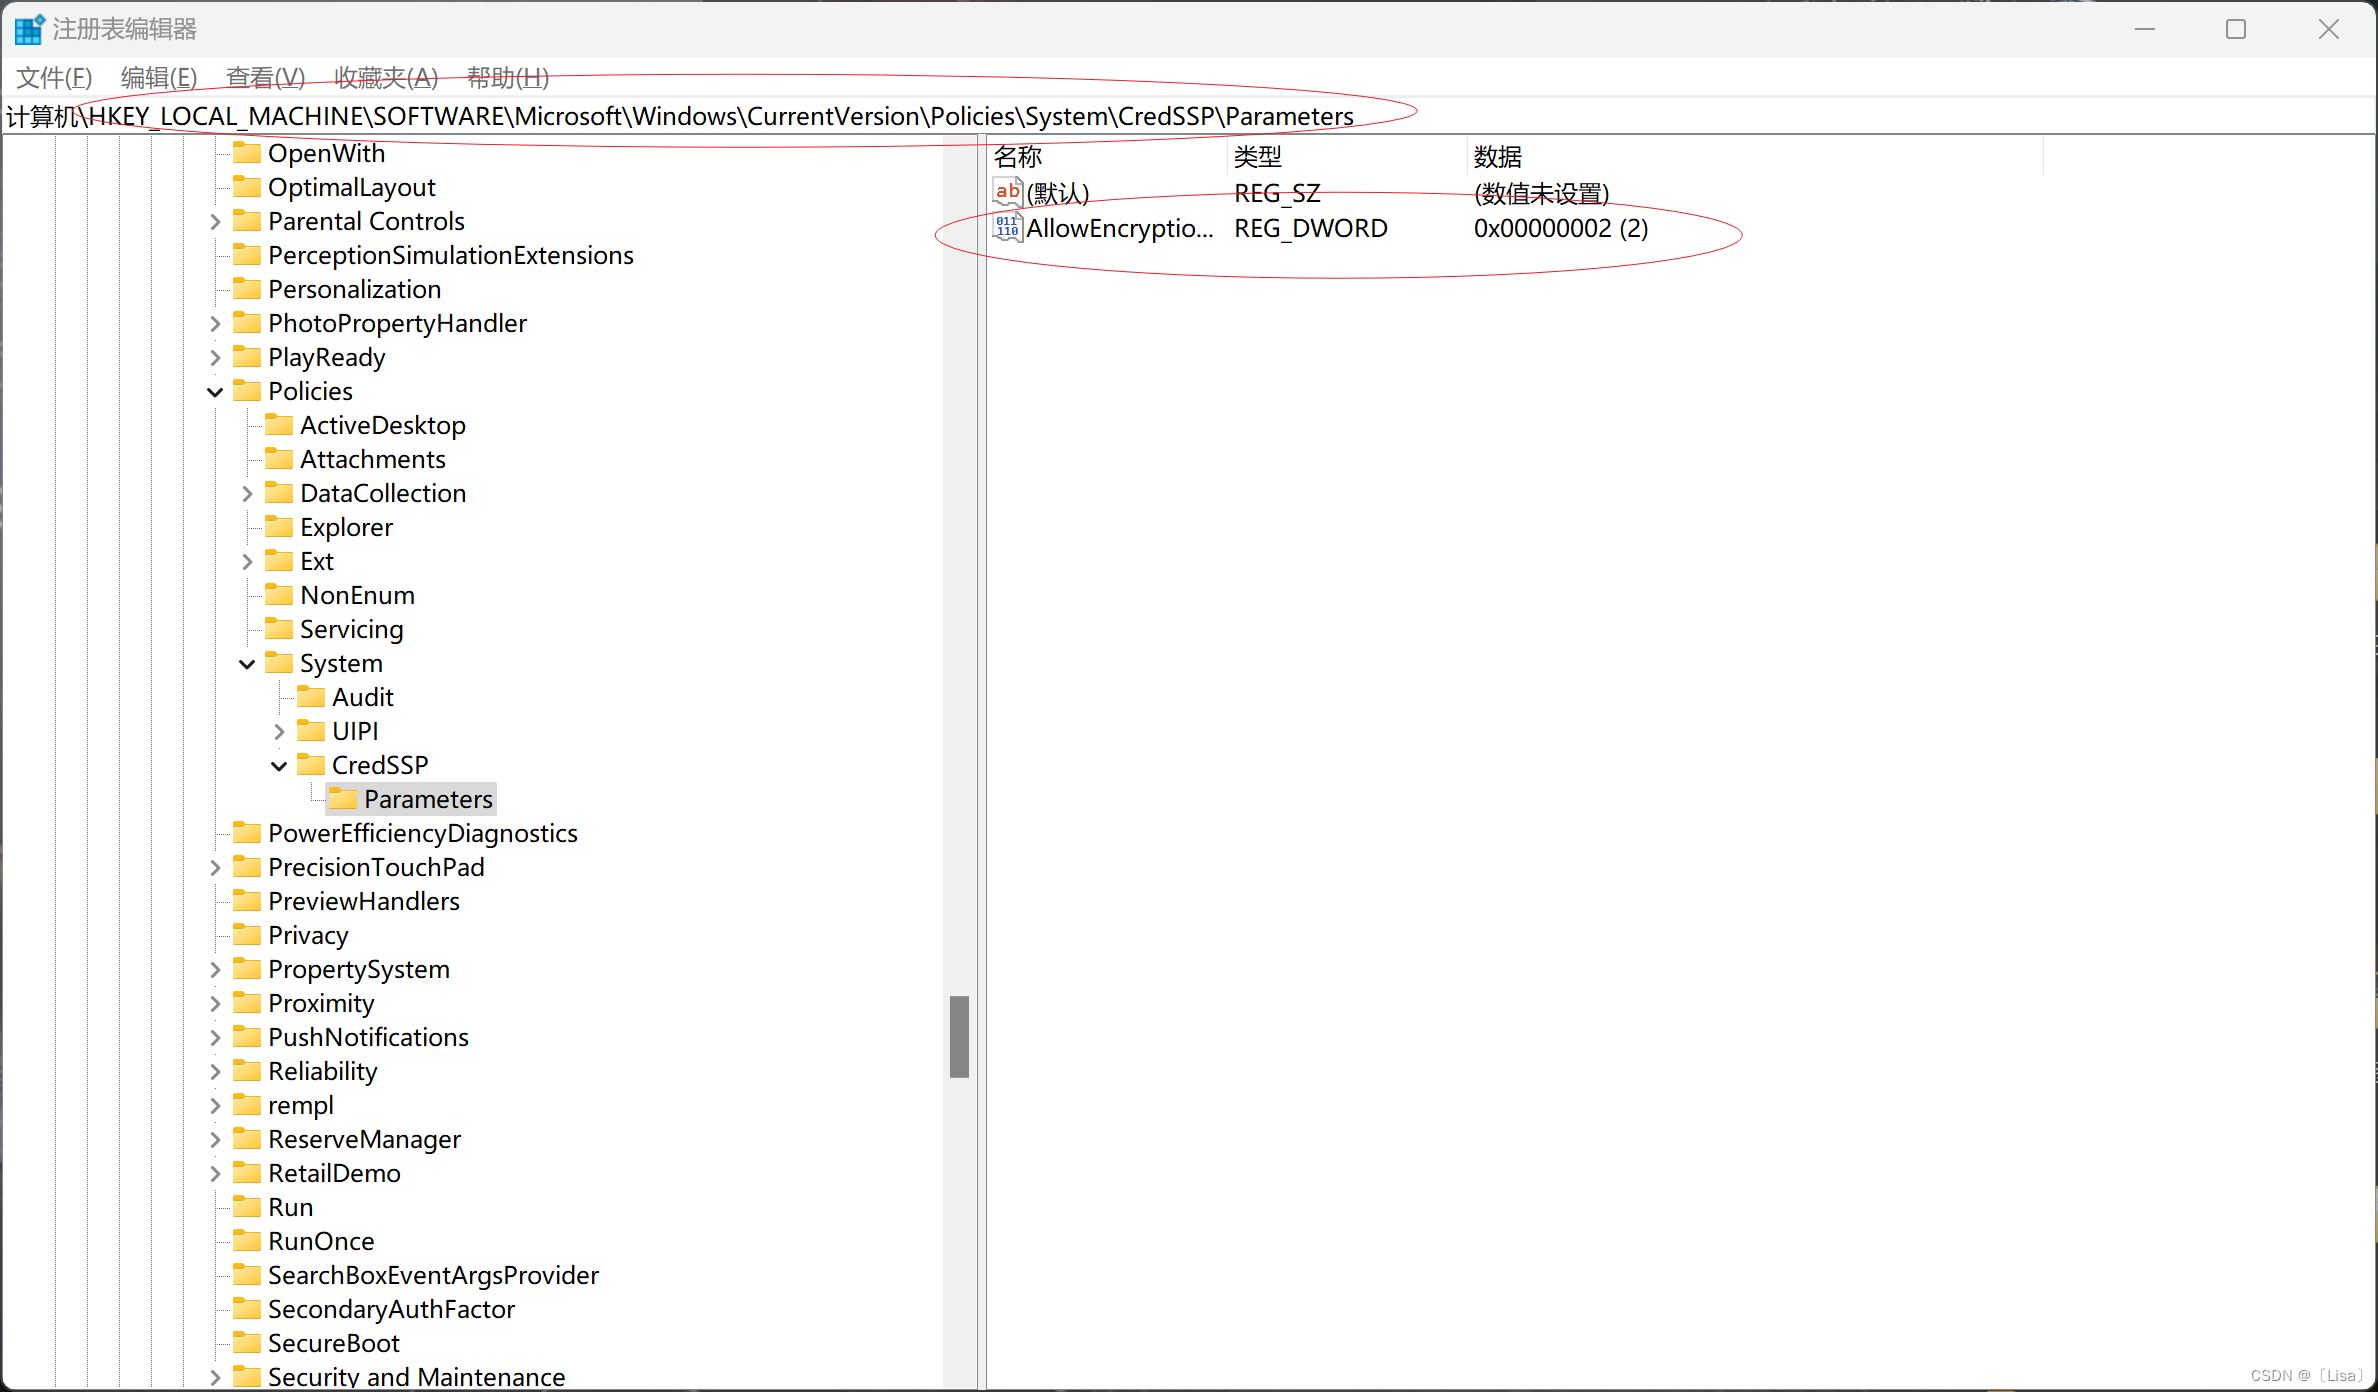The width and height of the screenshot is (2378, 1392).
Task: Open the 收藏夹(A) favorites menu
Action: coord(386,77)
